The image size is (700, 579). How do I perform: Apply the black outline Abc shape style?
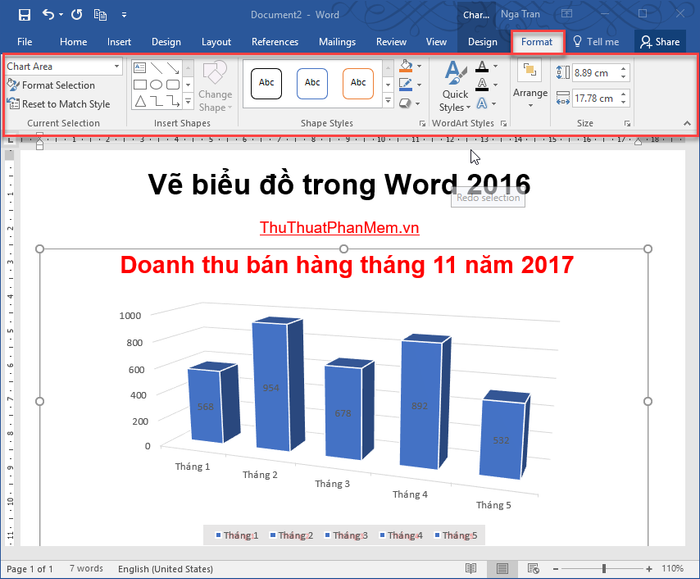coord(267,83)
